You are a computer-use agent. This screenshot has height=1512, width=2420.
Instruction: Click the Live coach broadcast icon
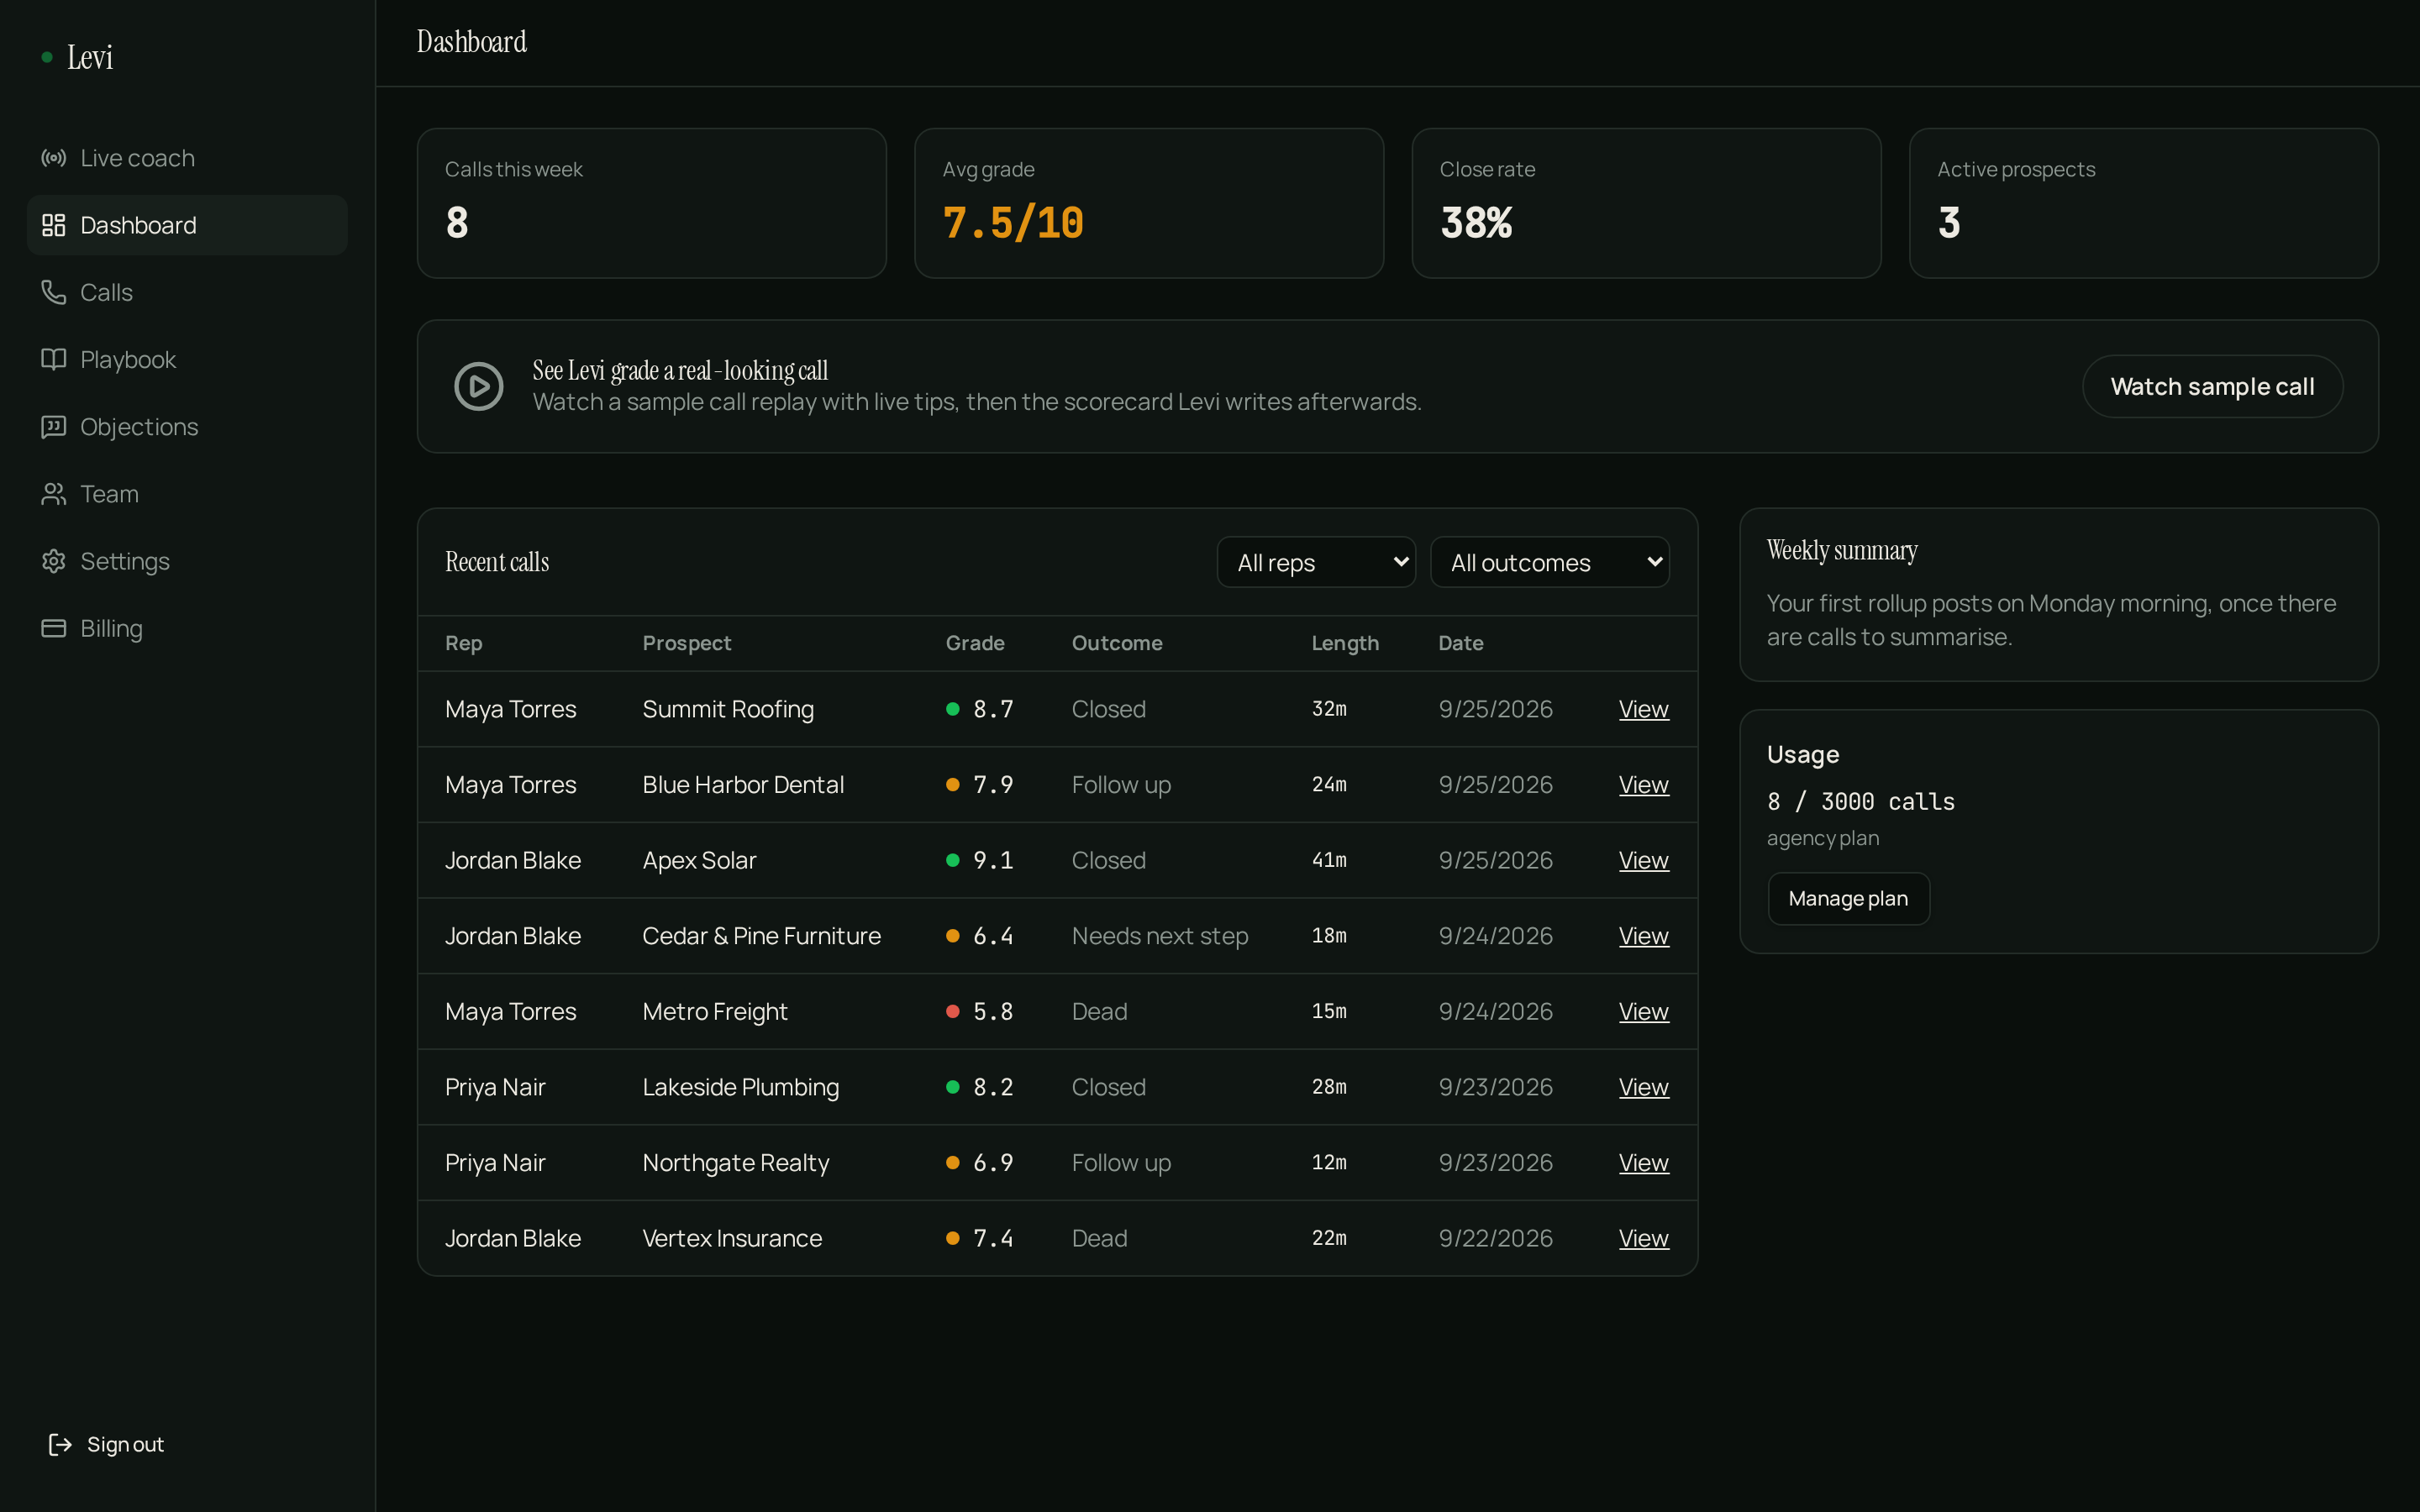(x=53, y=158)
